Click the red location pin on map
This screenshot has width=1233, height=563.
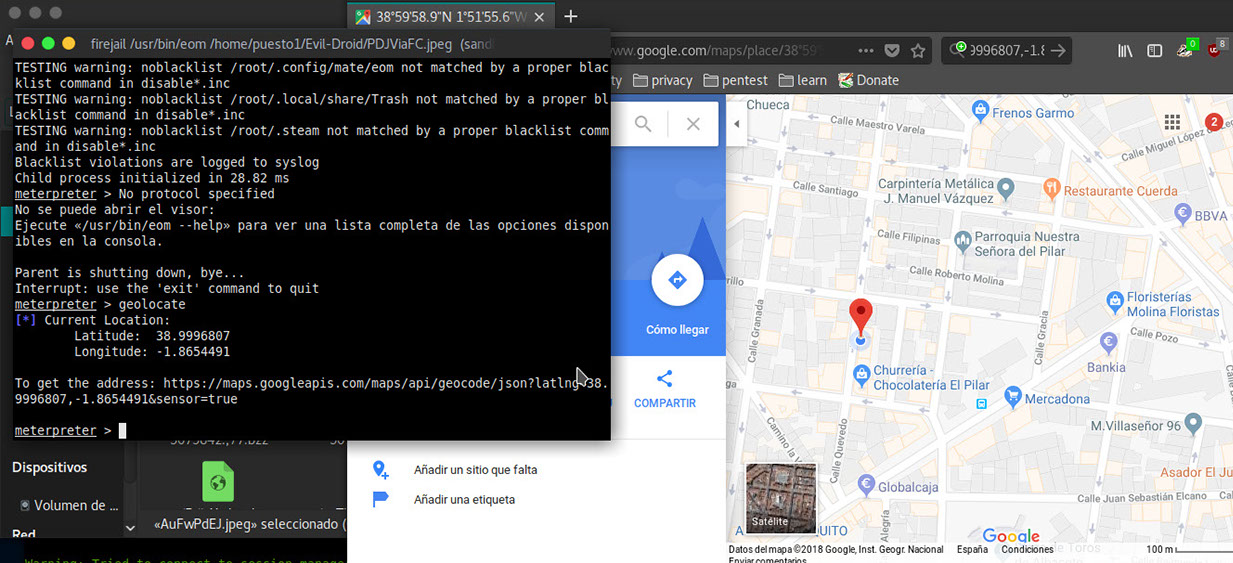860,316
